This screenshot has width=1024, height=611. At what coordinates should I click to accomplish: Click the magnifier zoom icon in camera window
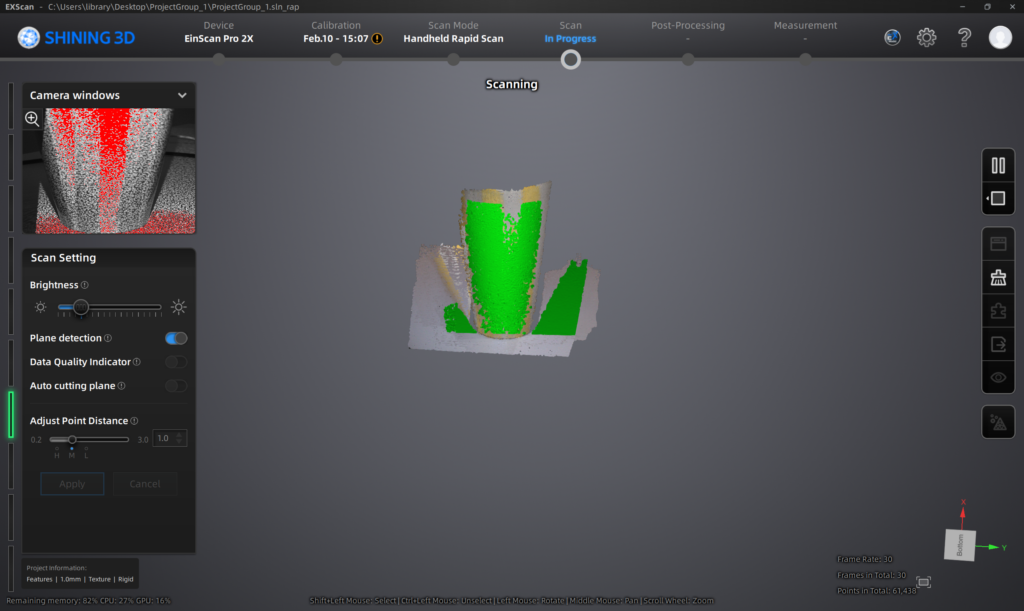pos(32,119)
